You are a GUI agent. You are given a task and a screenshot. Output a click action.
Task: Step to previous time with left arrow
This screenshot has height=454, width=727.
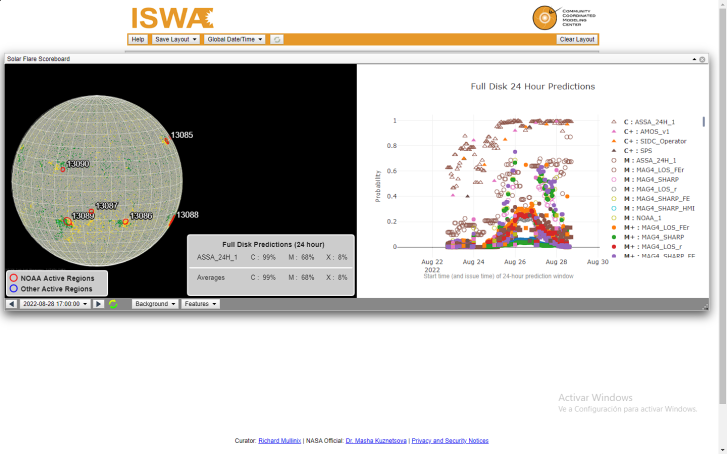click(11, 304)
